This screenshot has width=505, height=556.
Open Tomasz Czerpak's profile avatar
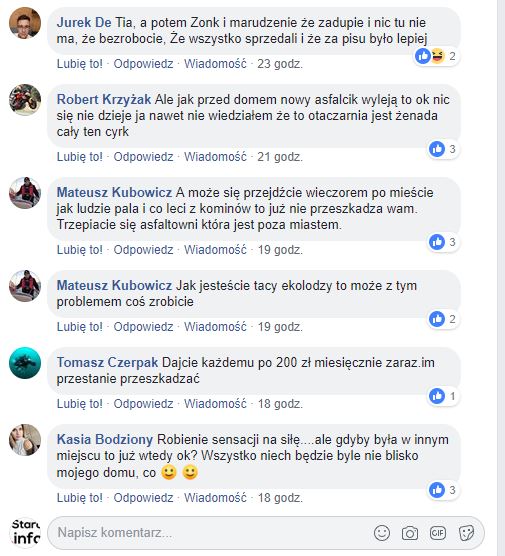tap(25, 363)
